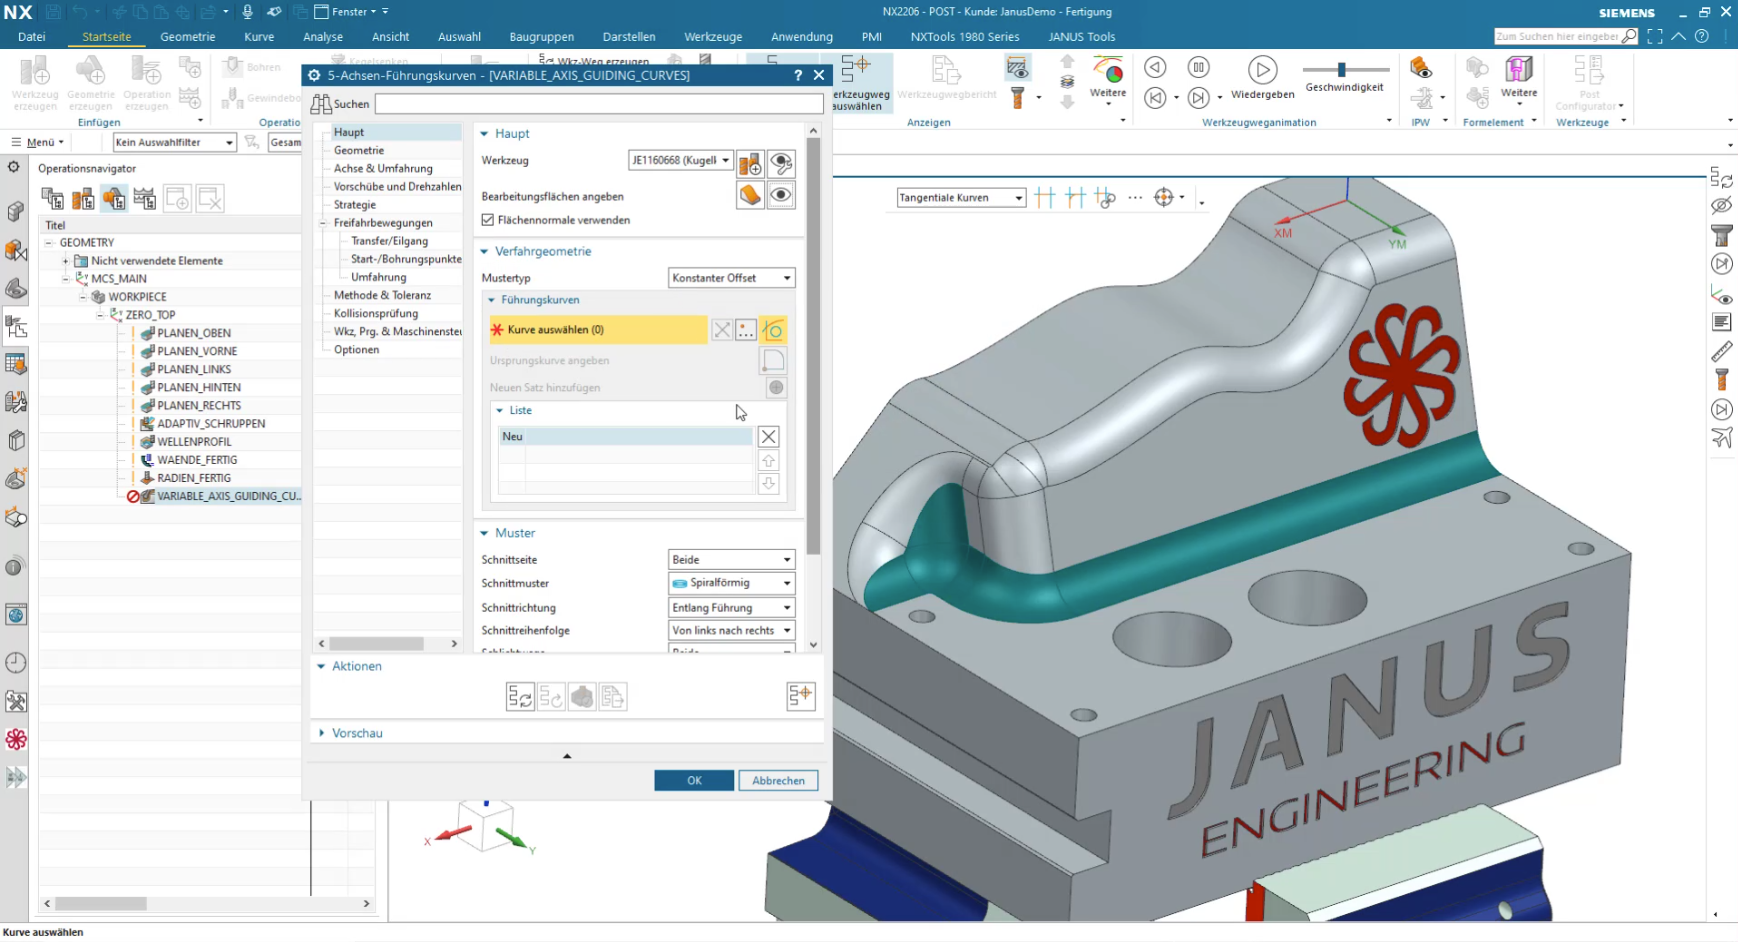Open the Mustertyp Konstanter Offset dropdown
The image size is (1738, 942).
pyautogui.click(x=731, y=278)
